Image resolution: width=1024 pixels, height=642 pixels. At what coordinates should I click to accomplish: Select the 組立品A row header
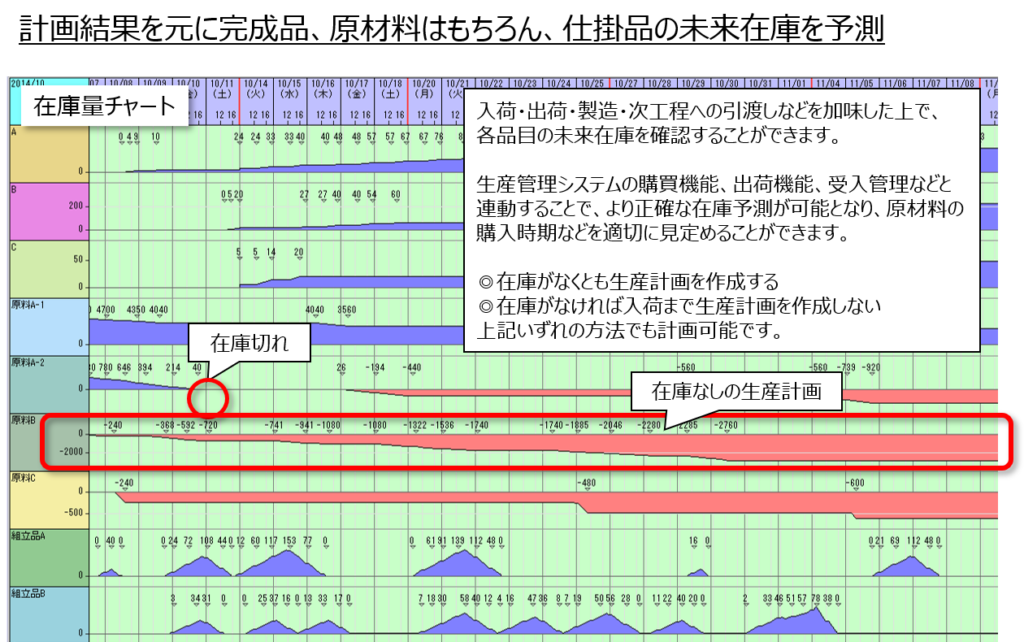47,556
